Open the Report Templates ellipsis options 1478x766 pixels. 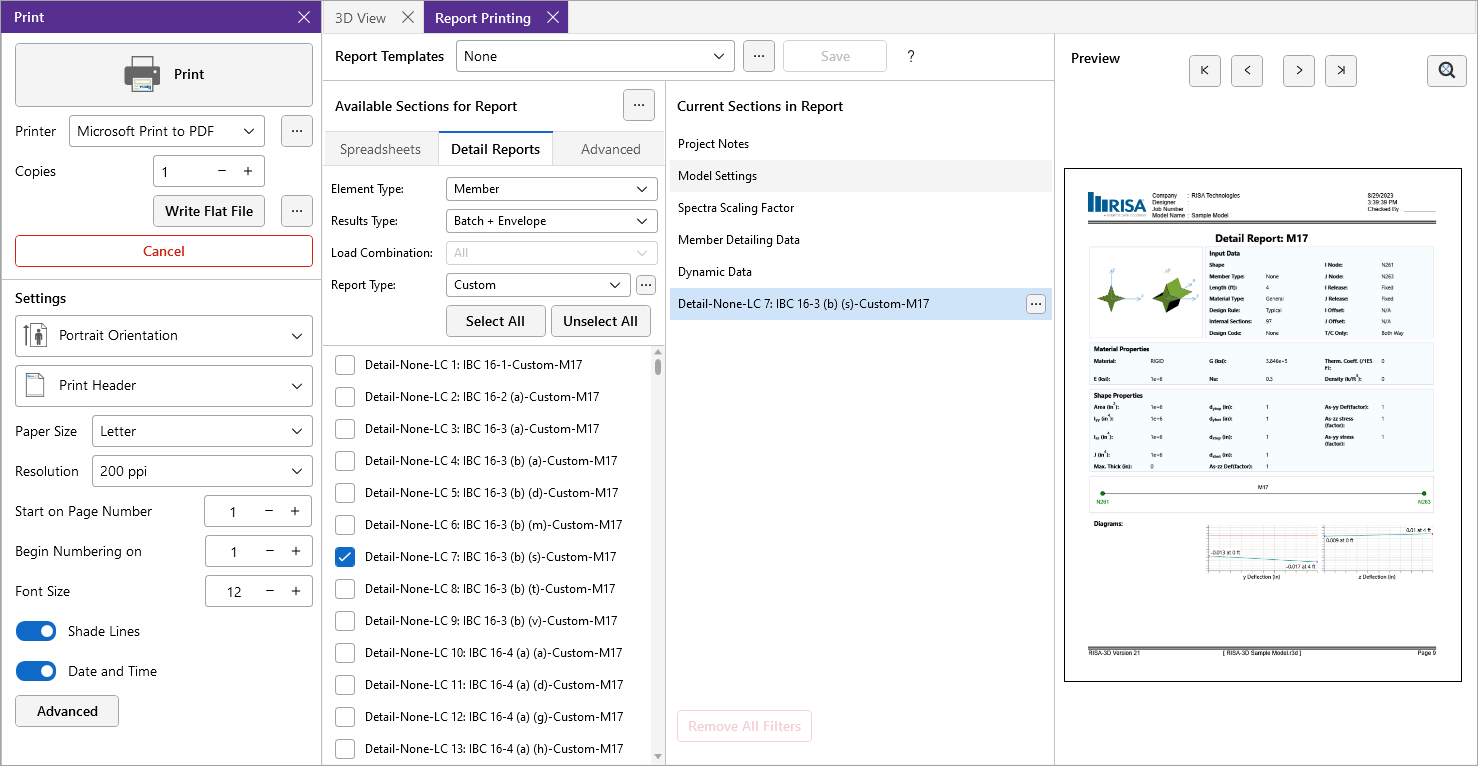click(x=759, y=57)
